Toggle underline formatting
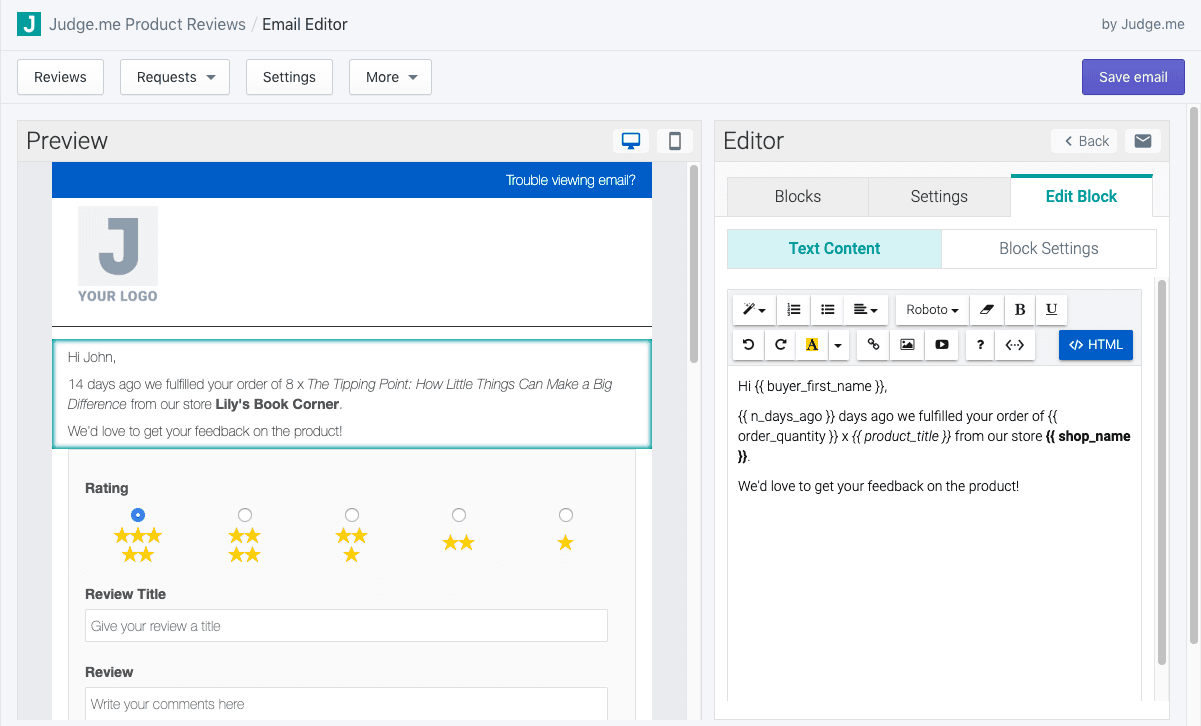 (1051, 310)
